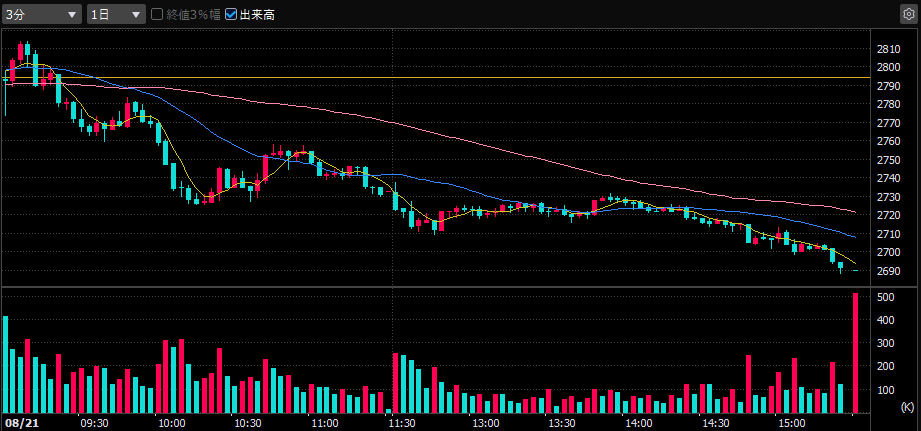This screenshot has height=431, width=921.
Task: Select the 11:30 time axis label
Action: click(402, 423)
